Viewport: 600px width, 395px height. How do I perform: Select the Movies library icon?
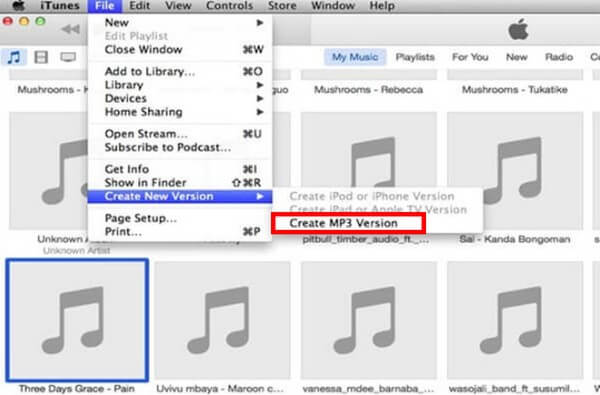click(x=41, y=57)
